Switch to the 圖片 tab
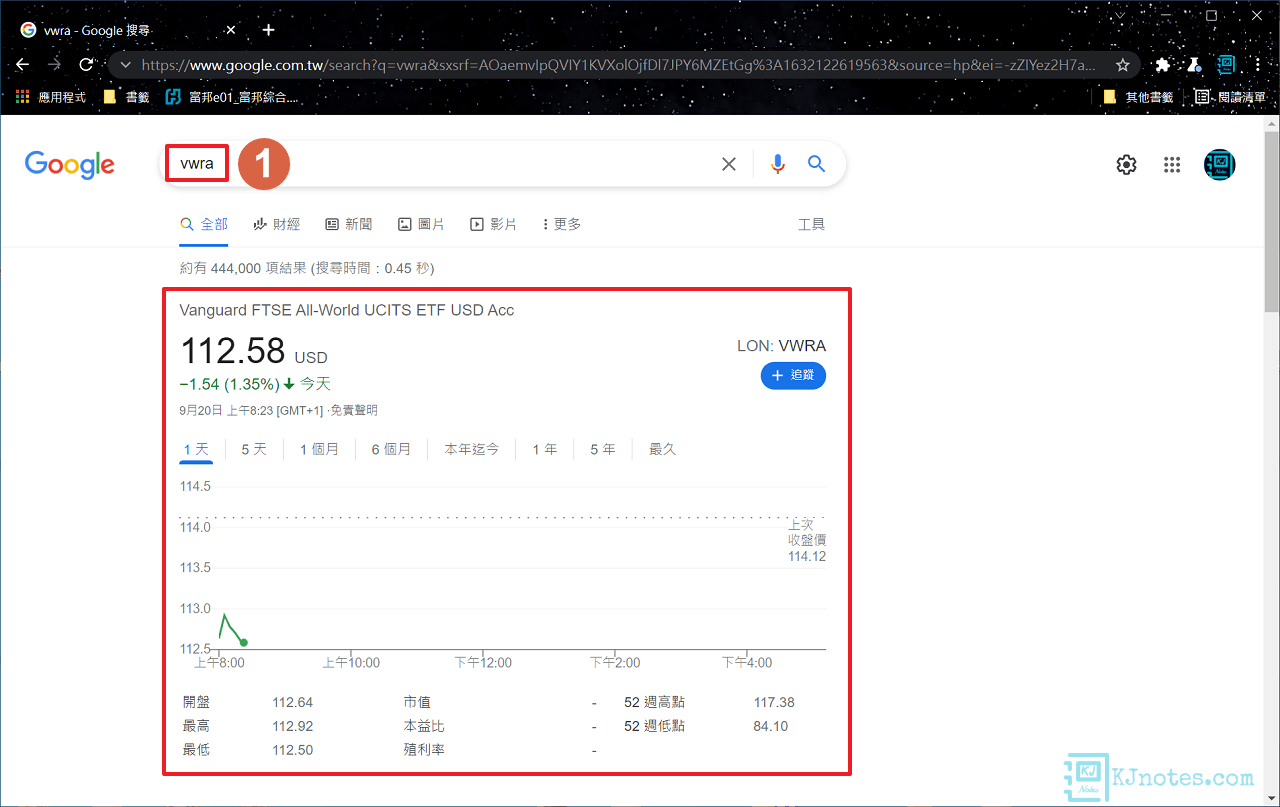The image size is (1280, 807). click(x=421, y=225)
